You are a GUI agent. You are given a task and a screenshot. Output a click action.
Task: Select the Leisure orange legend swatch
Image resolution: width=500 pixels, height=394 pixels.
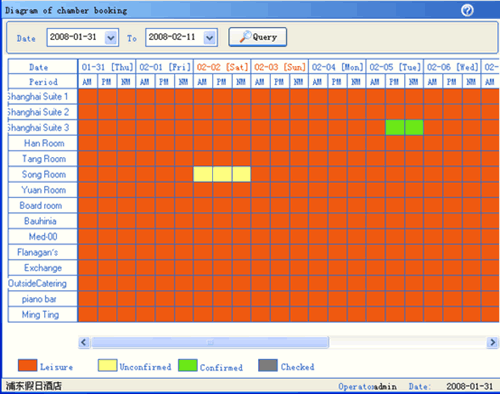pyautogui.click(x=27, y=365)
